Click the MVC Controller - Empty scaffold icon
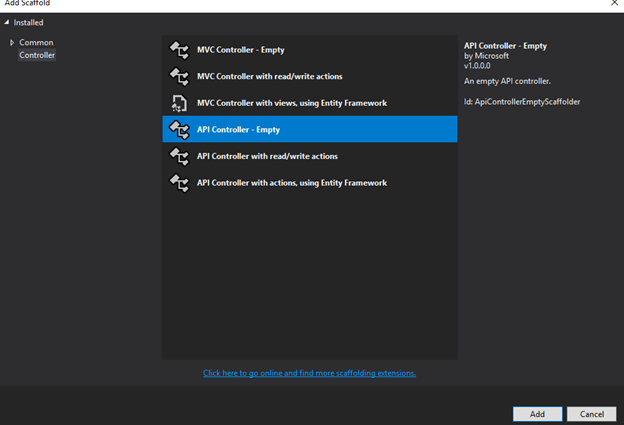This screenshot has width=624, height=425. 179,50
